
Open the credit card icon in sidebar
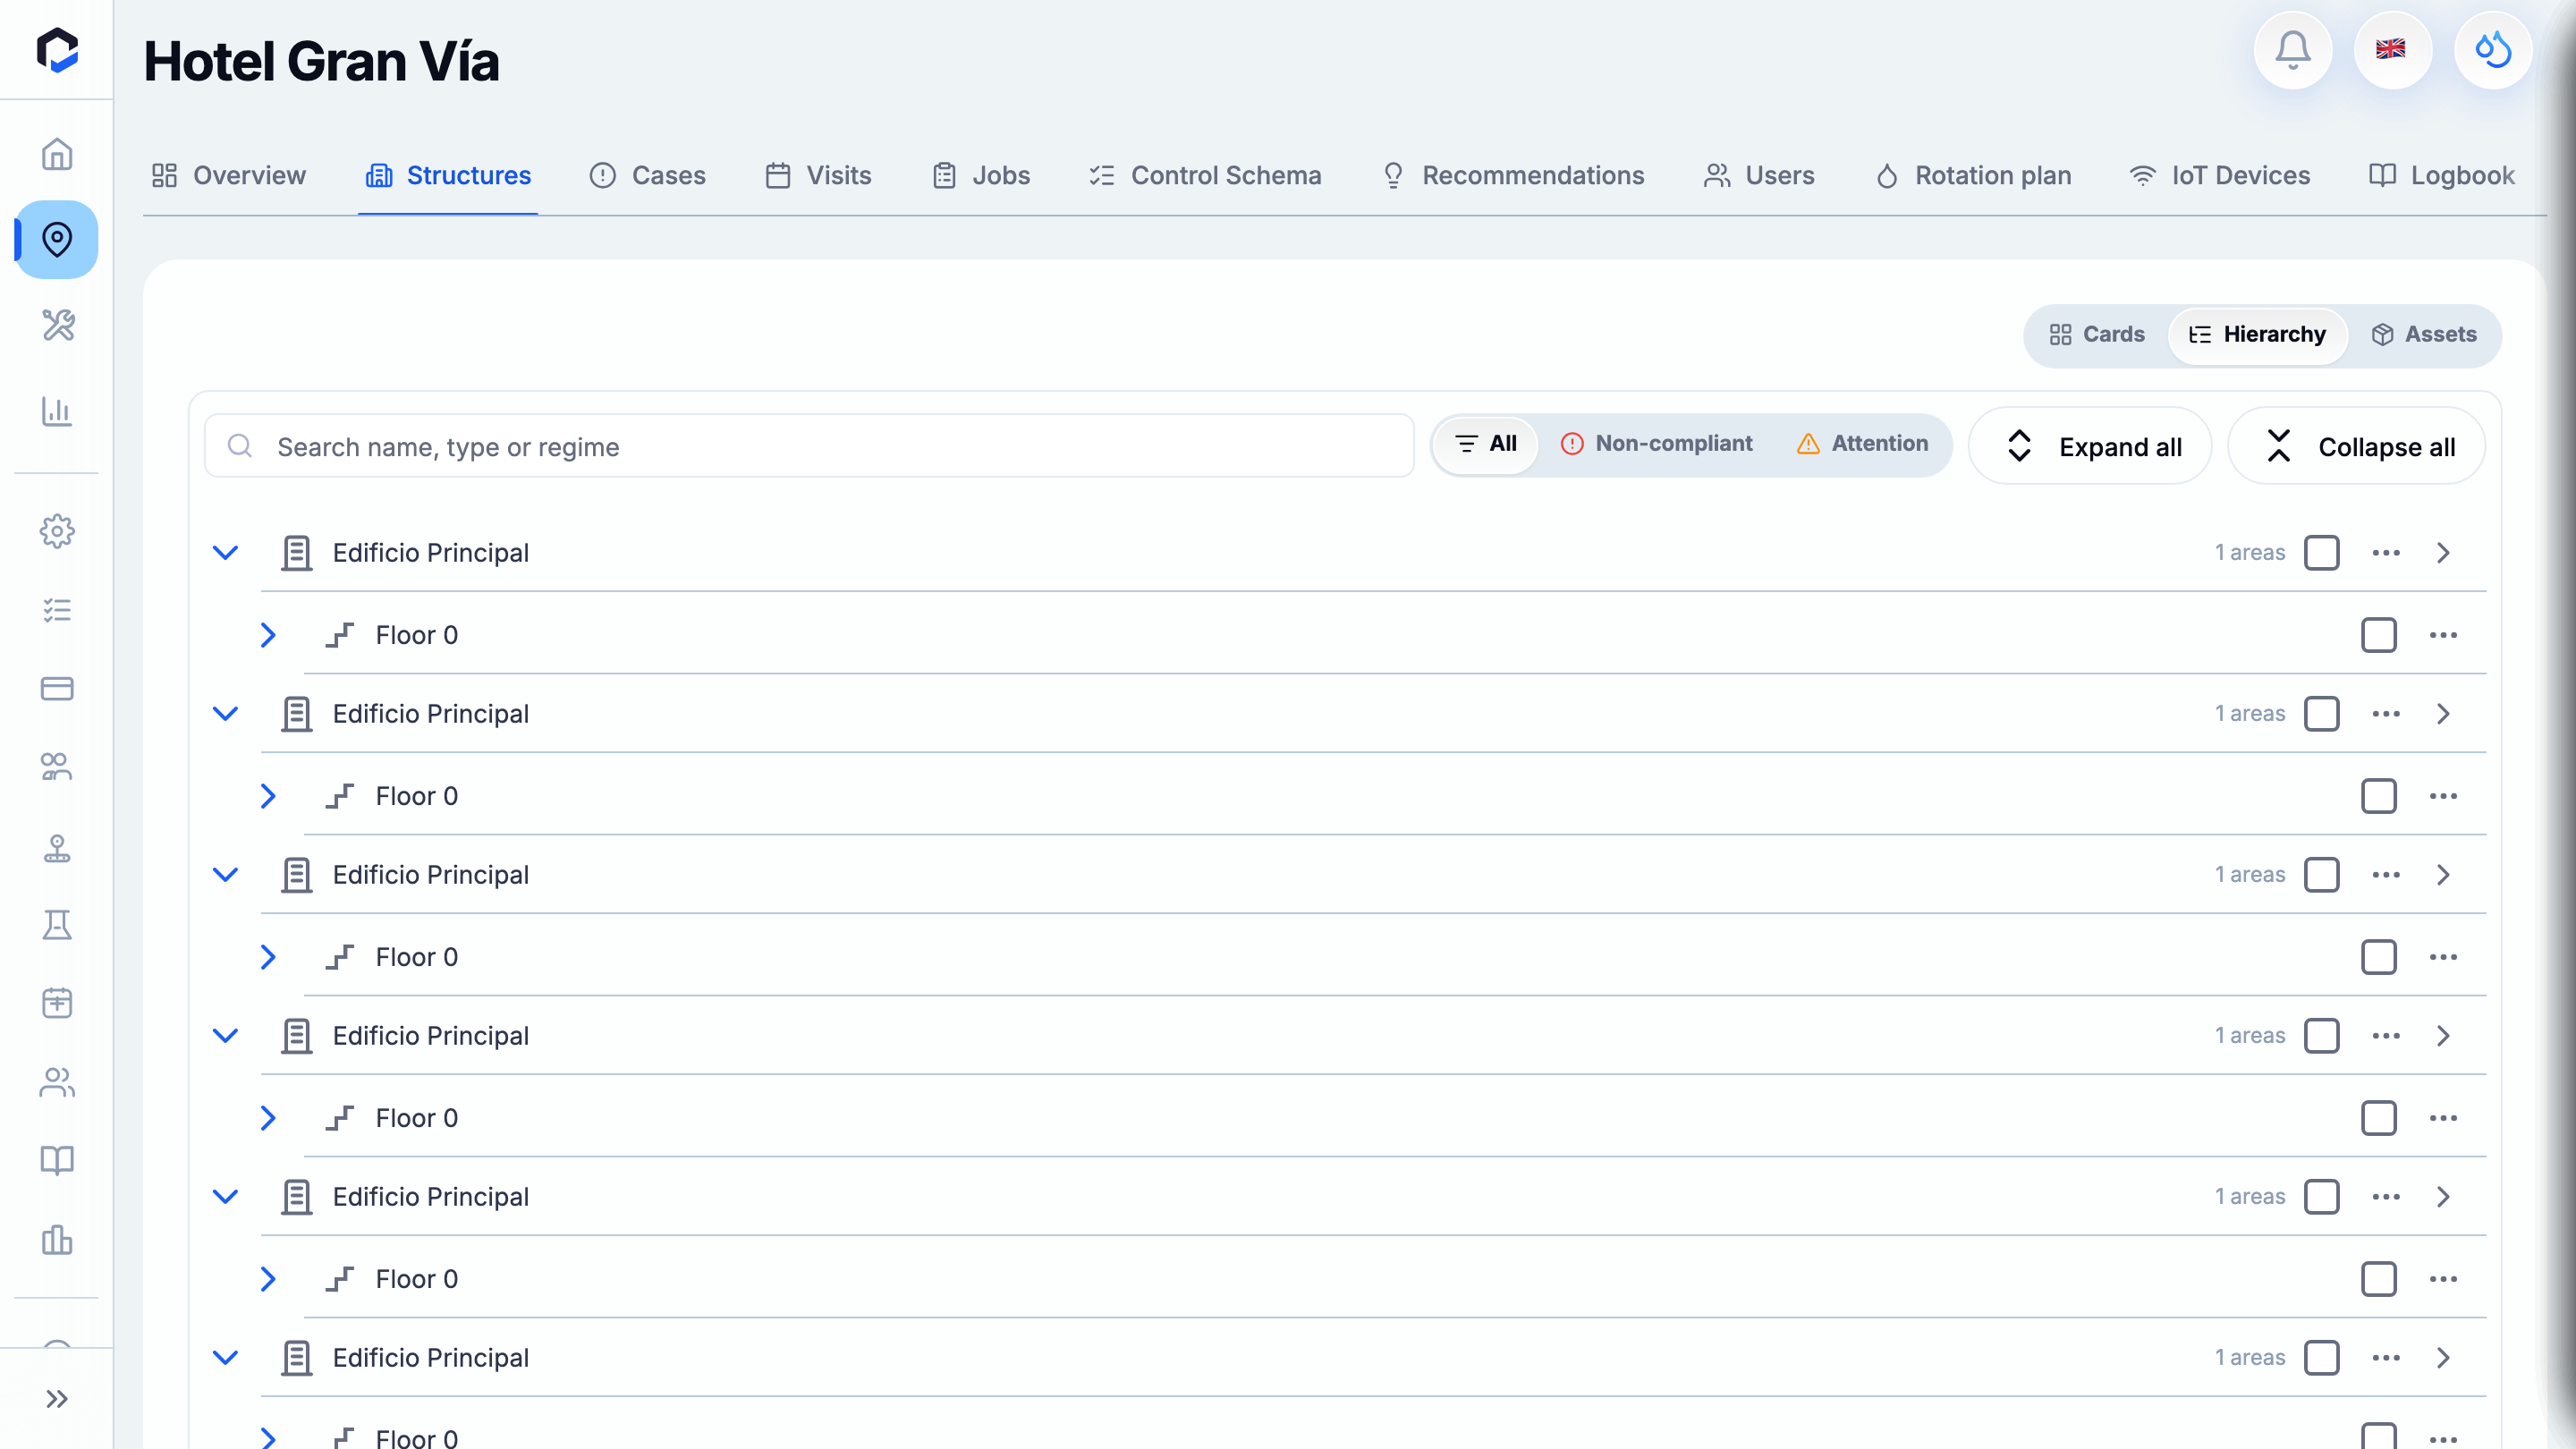(57, 689)
